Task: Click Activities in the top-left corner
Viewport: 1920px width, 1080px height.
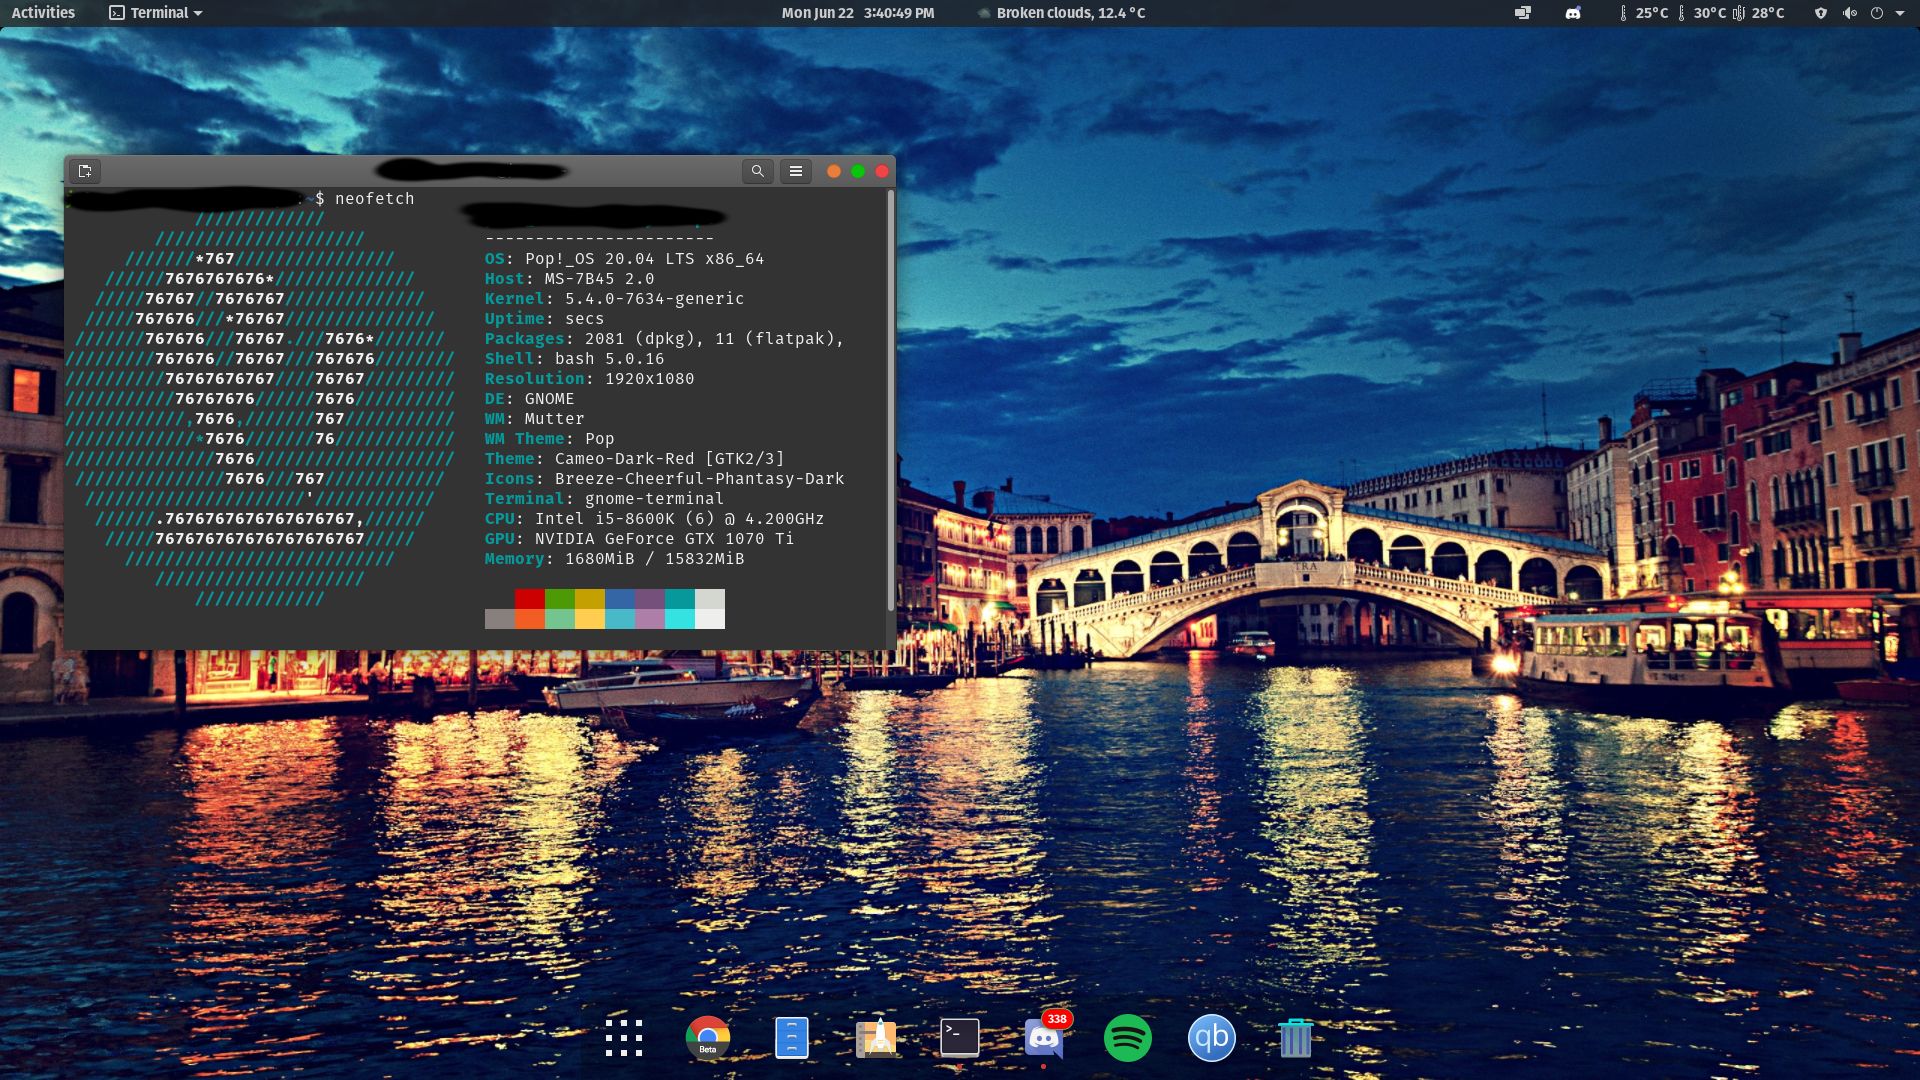Action: [x=42, y=13]
